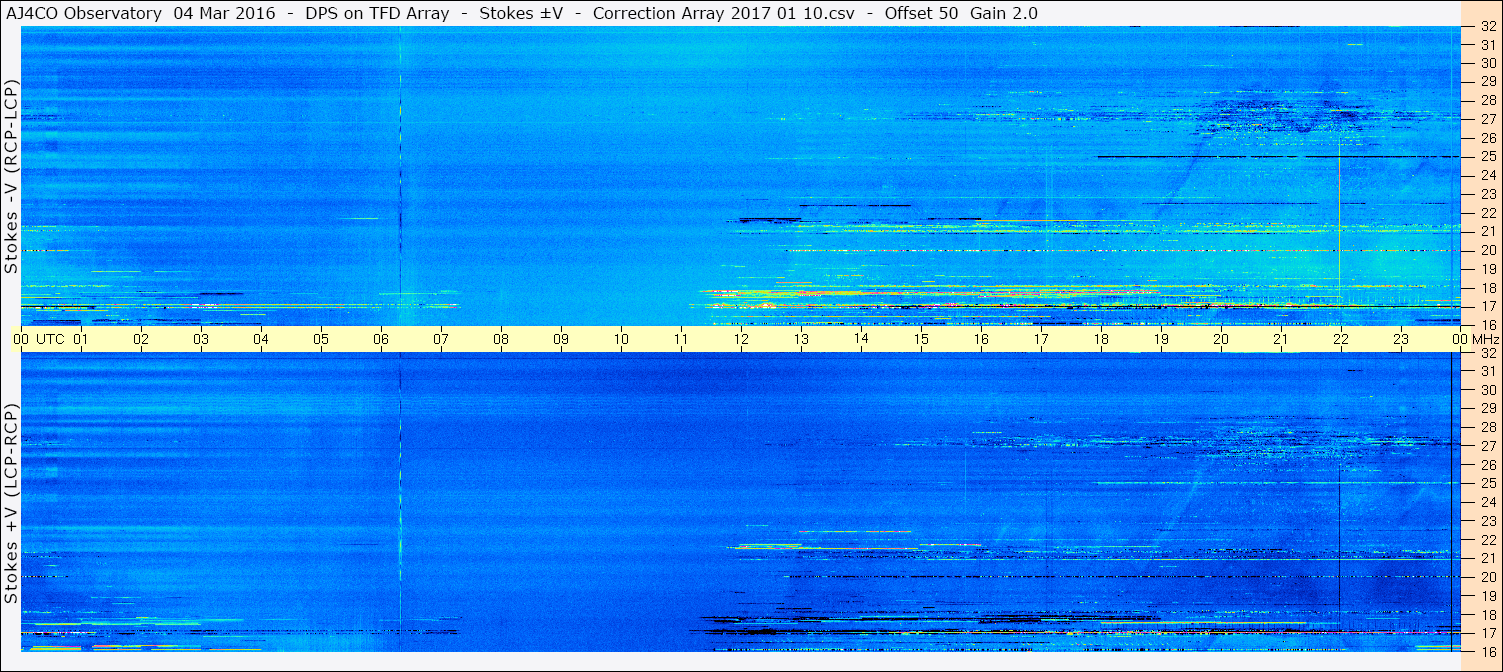
Task: Click the 'Offset 50' value in header
Action: point(920,13)
